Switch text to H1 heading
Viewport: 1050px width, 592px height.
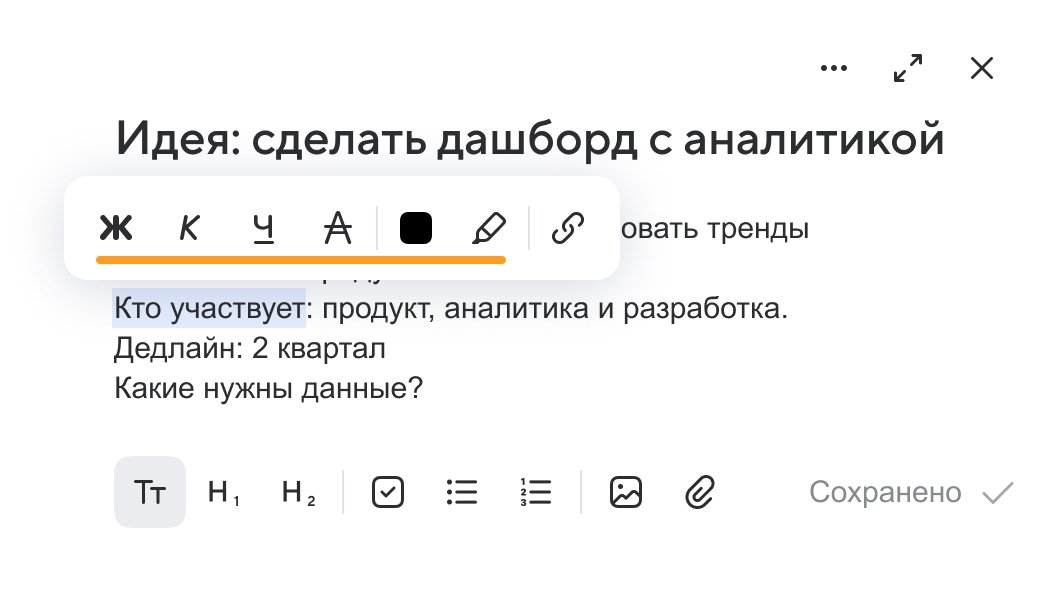click(x=224, y=492)
